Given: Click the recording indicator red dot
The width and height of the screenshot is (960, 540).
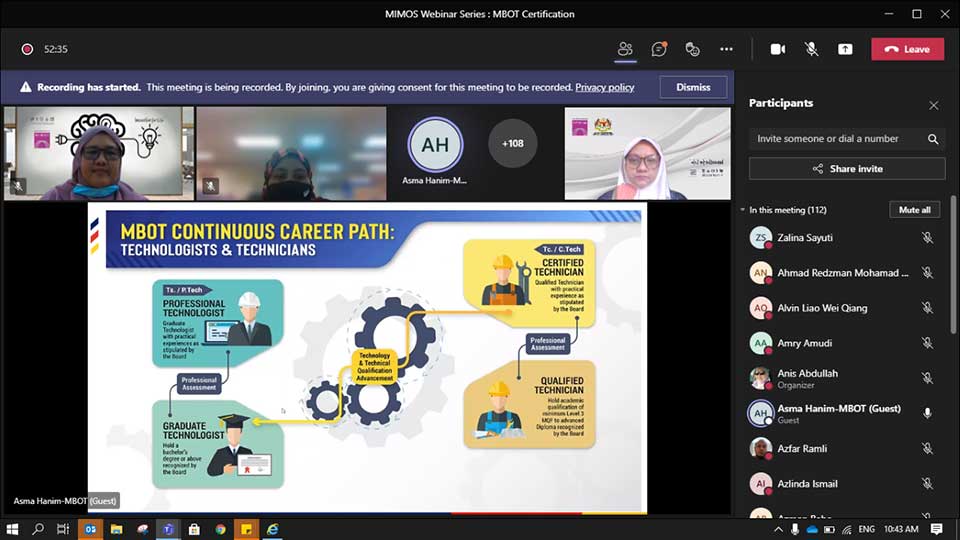Looking at the screenshot, I should [x=27, y=49].
